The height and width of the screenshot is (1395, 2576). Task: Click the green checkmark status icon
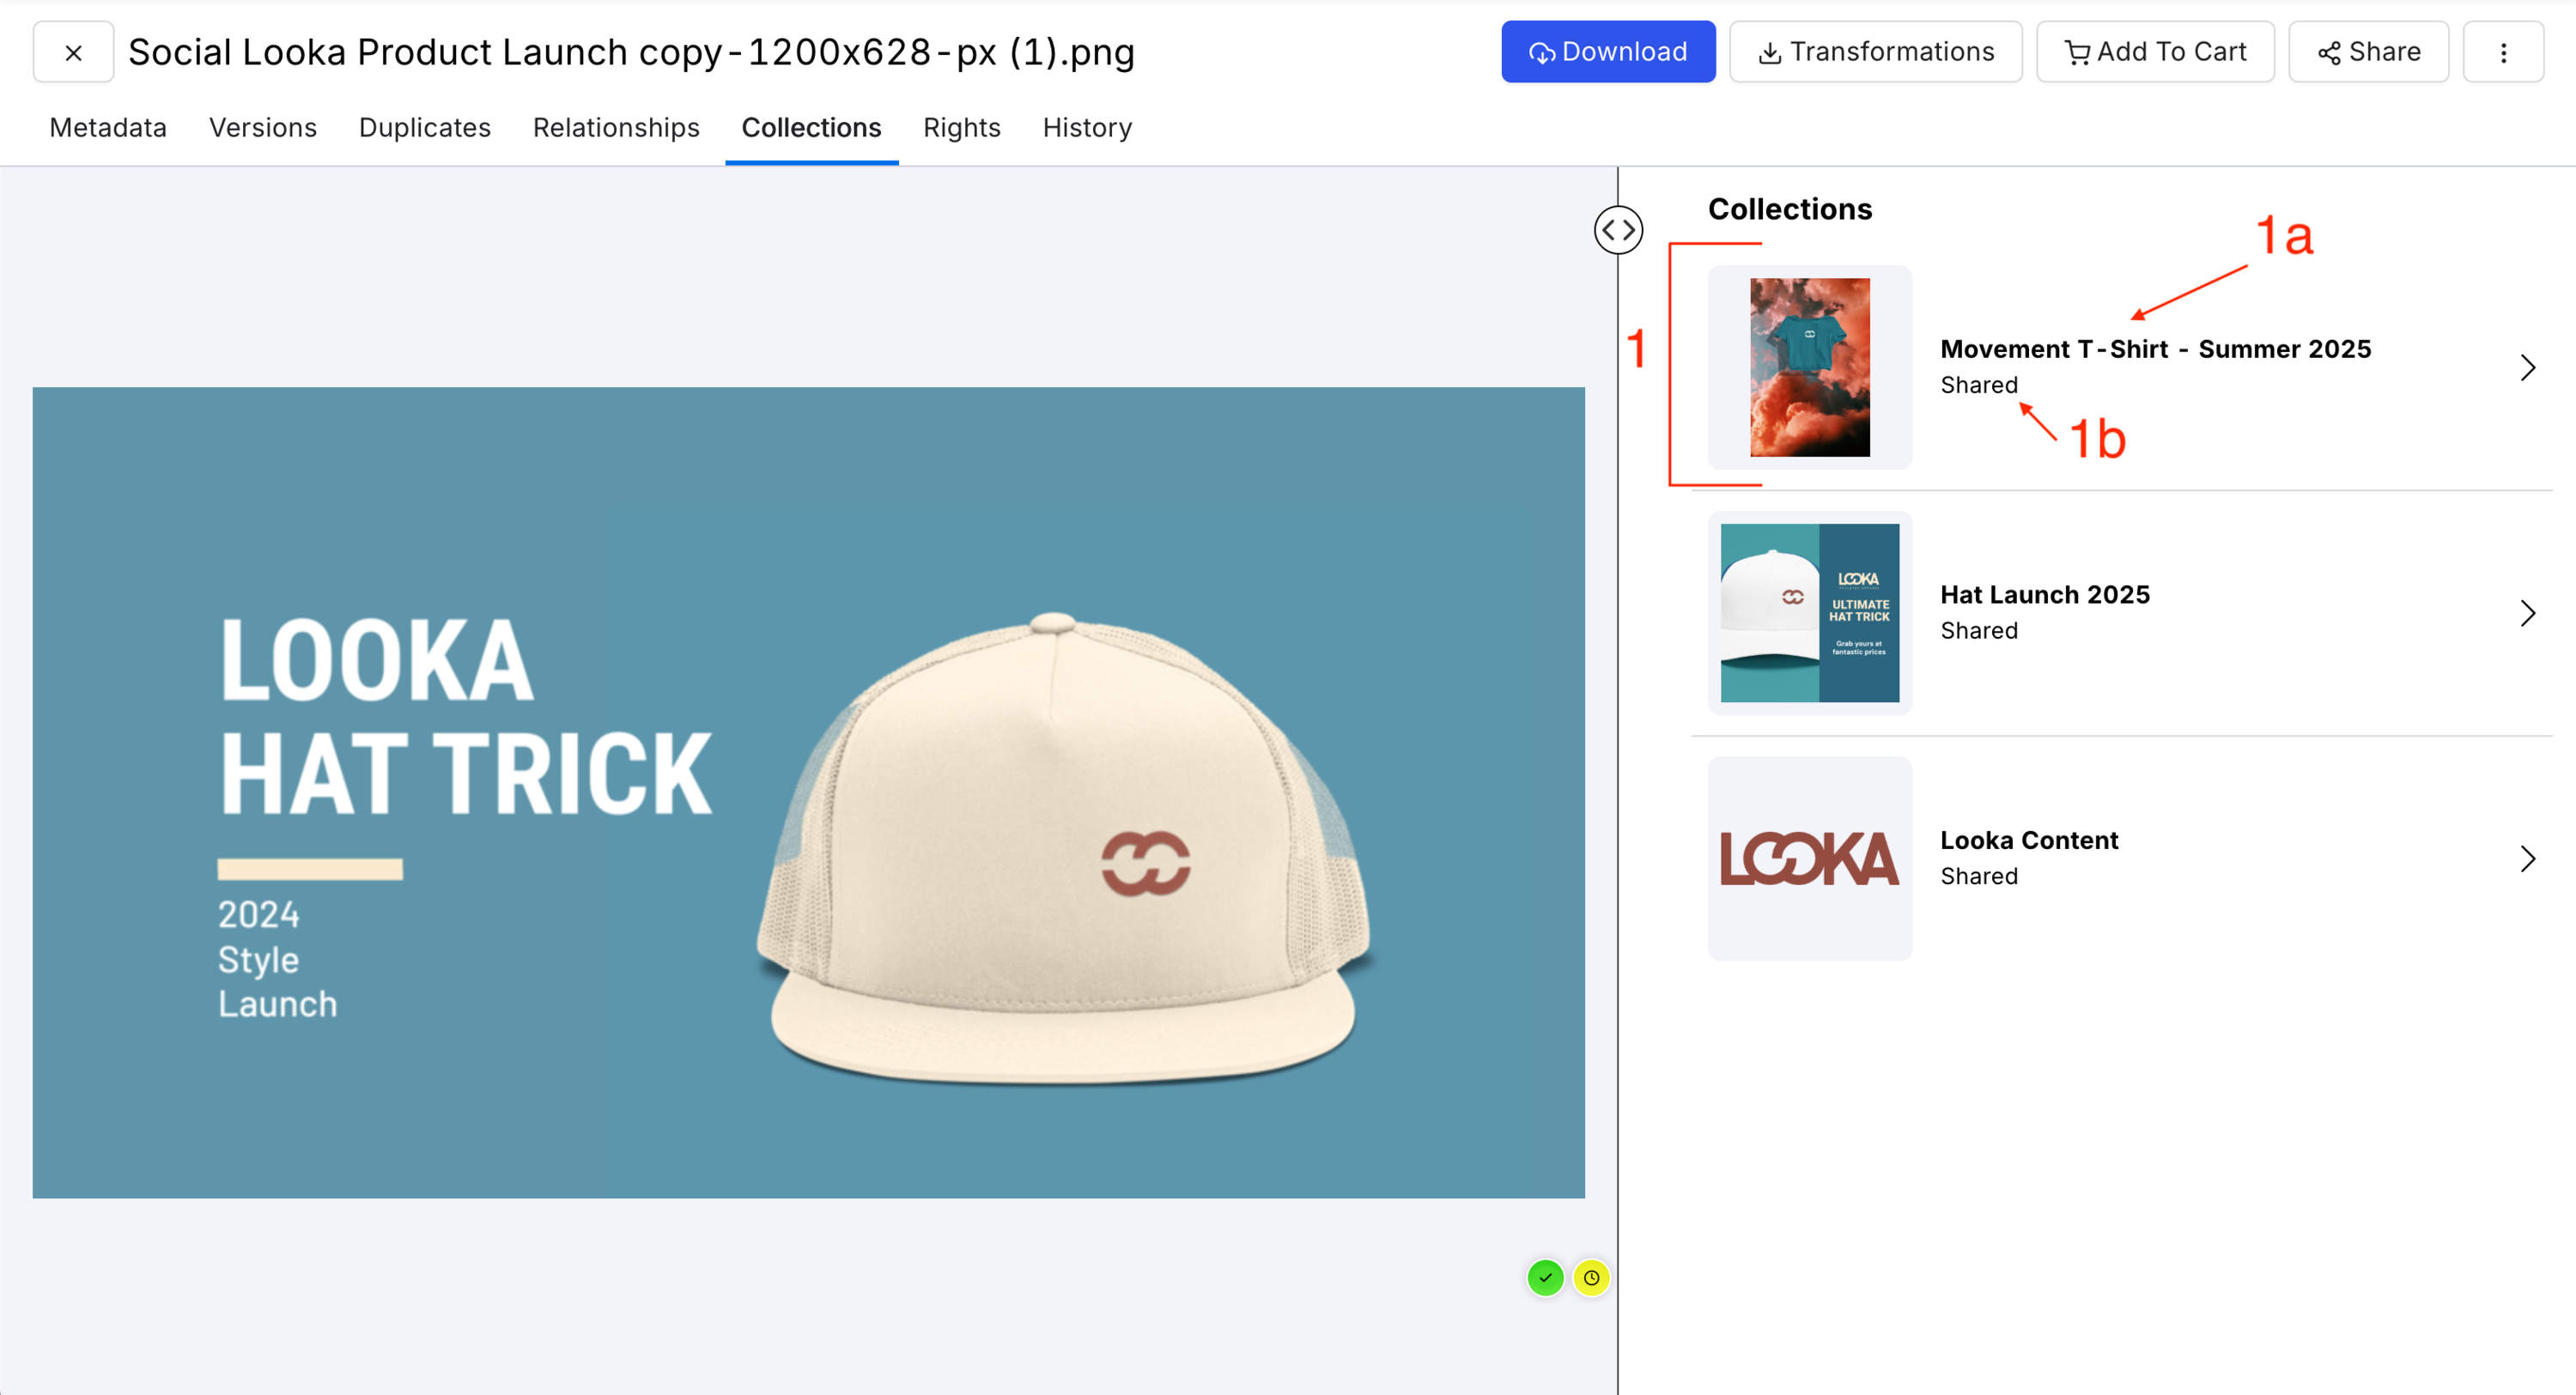[1545, 1277]
